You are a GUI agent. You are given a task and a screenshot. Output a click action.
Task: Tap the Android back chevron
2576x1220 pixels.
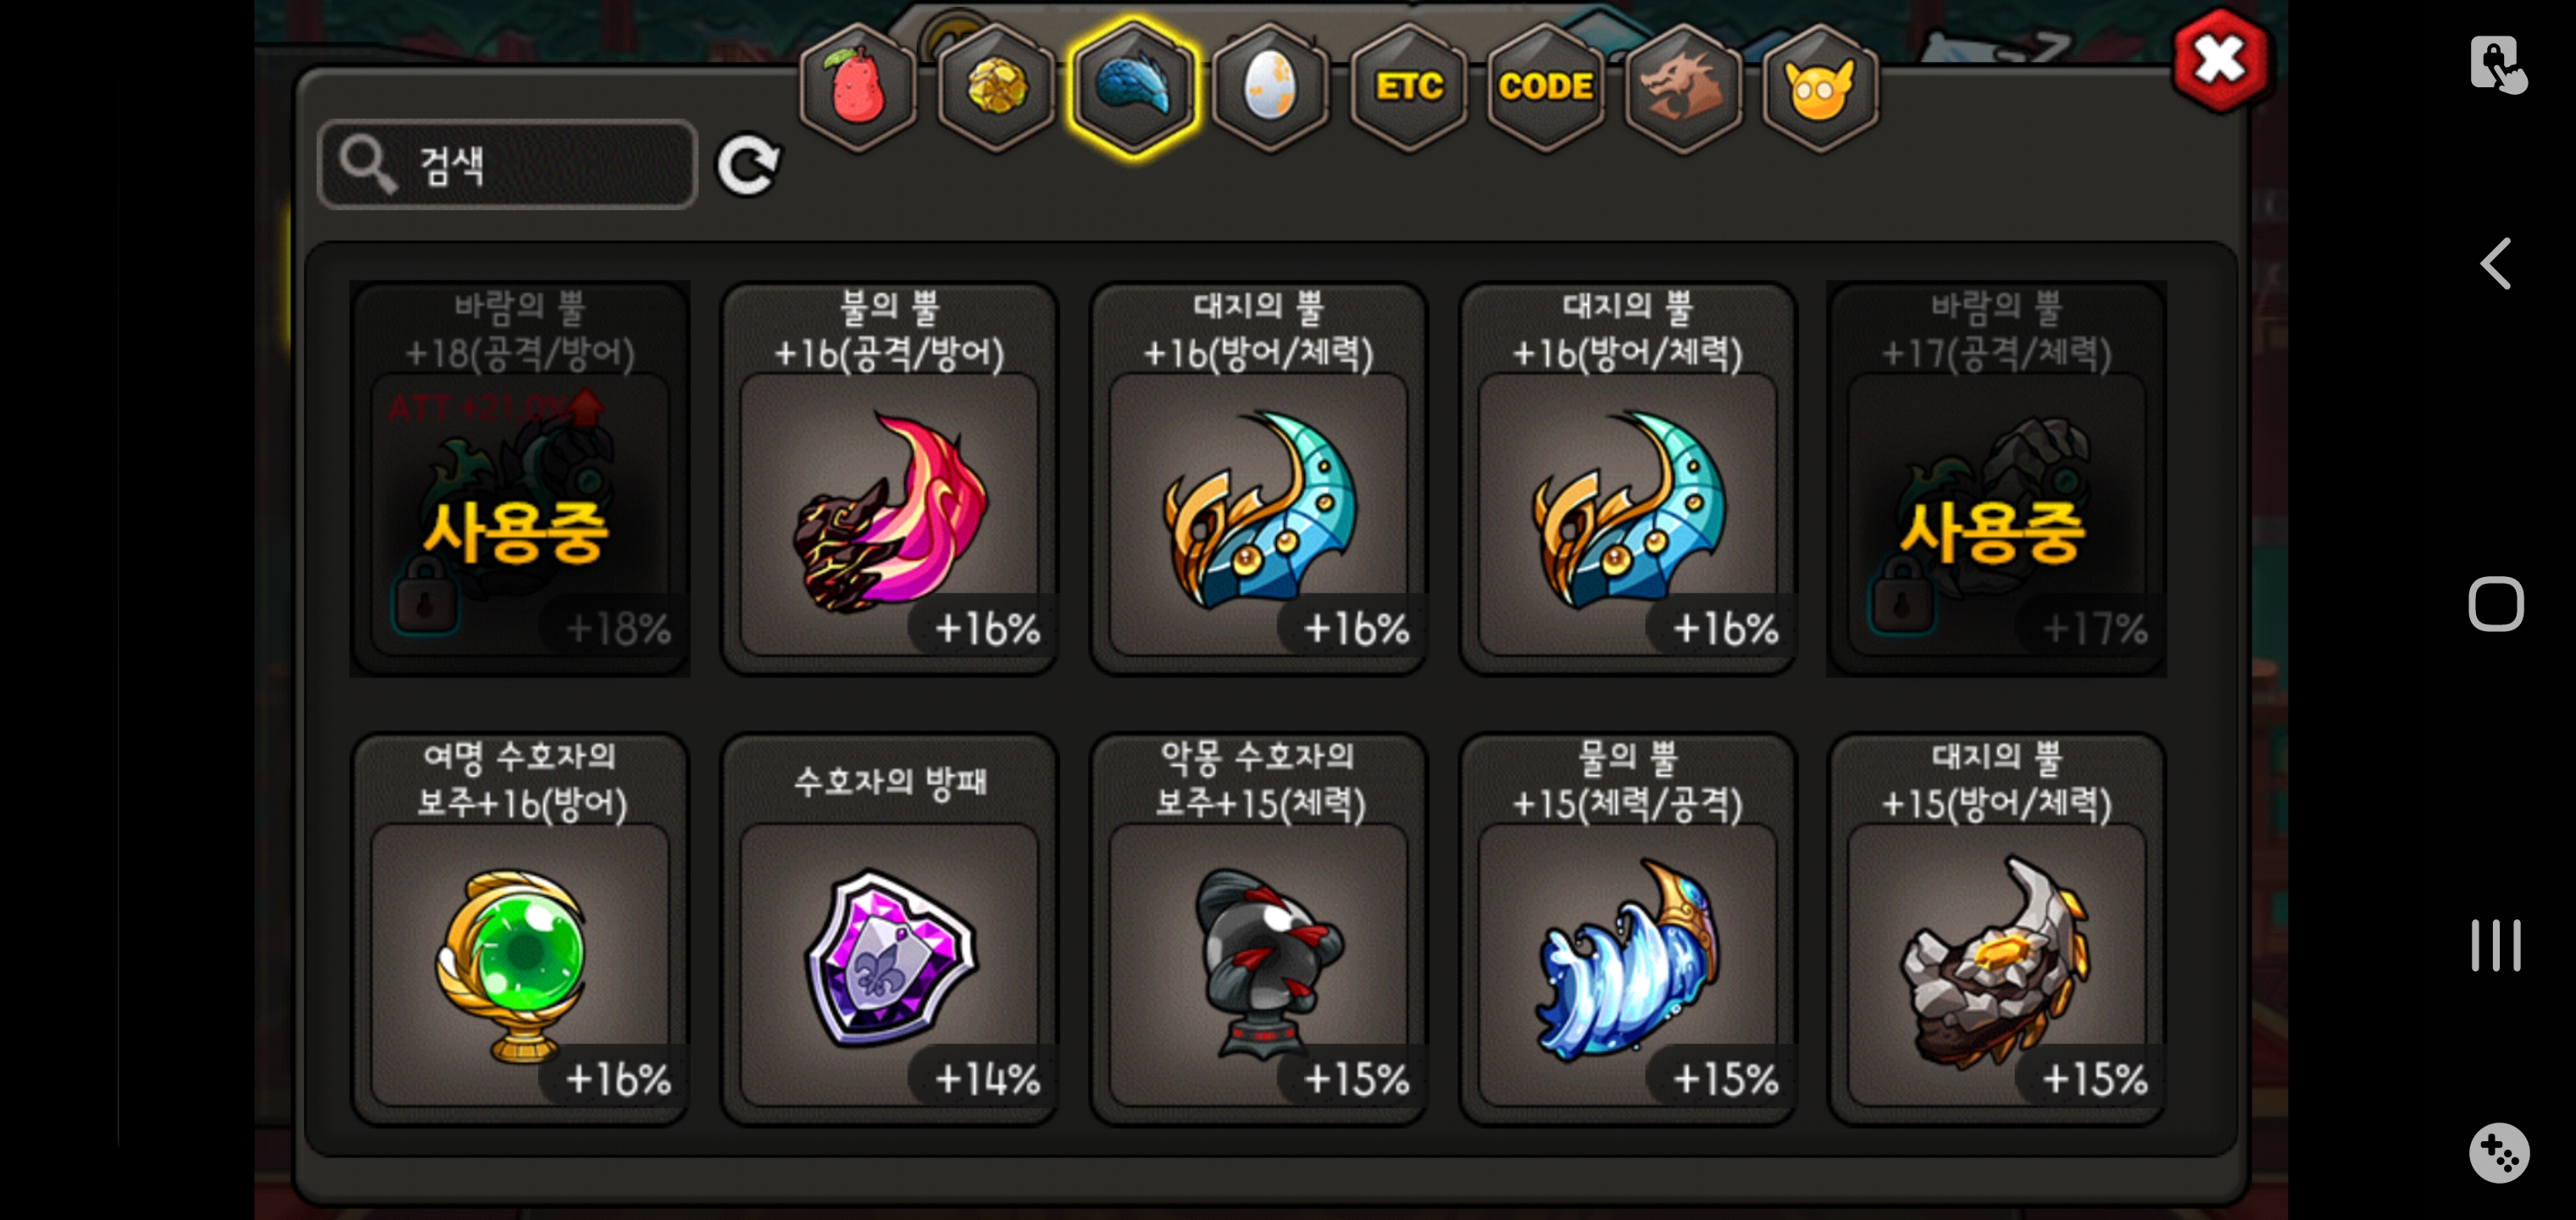(2496, 264)
